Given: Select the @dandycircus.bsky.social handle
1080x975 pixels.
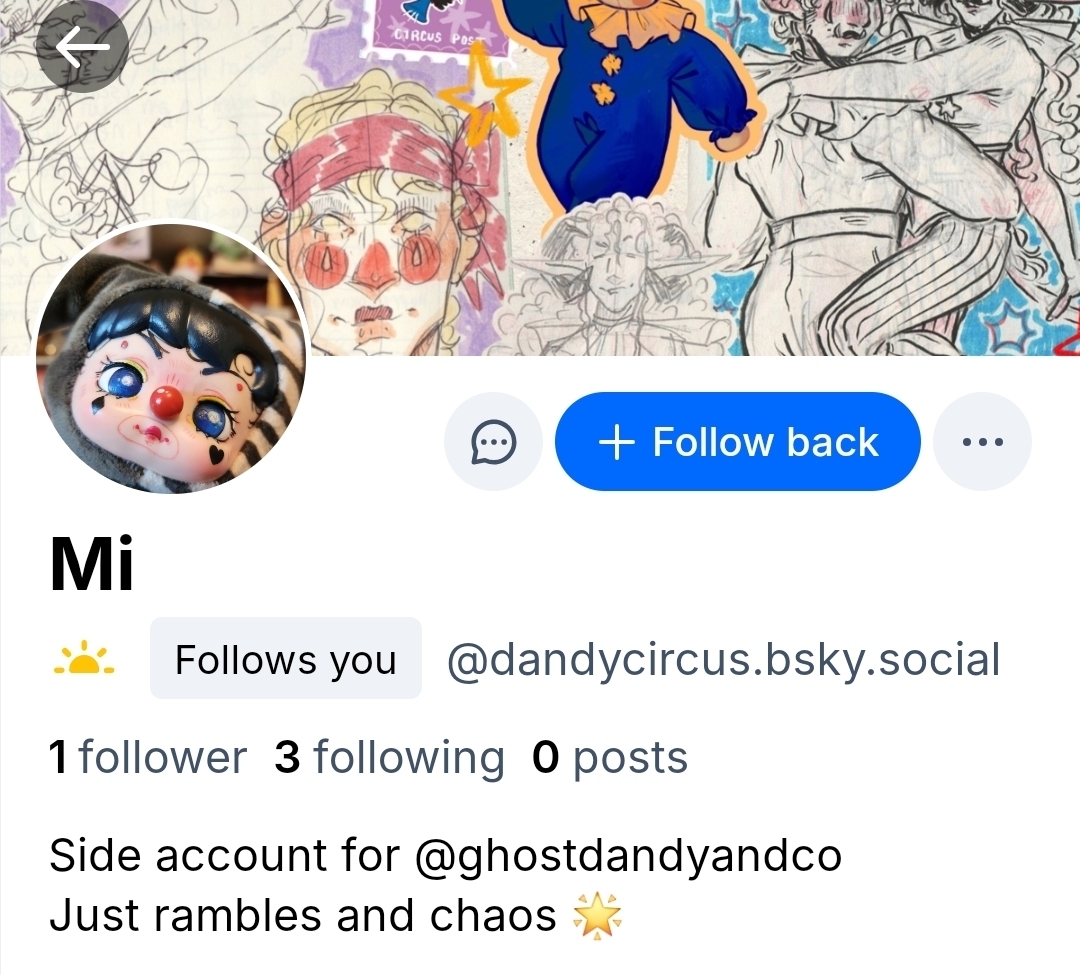Looking at the screenshot, I should pos(723,660).
